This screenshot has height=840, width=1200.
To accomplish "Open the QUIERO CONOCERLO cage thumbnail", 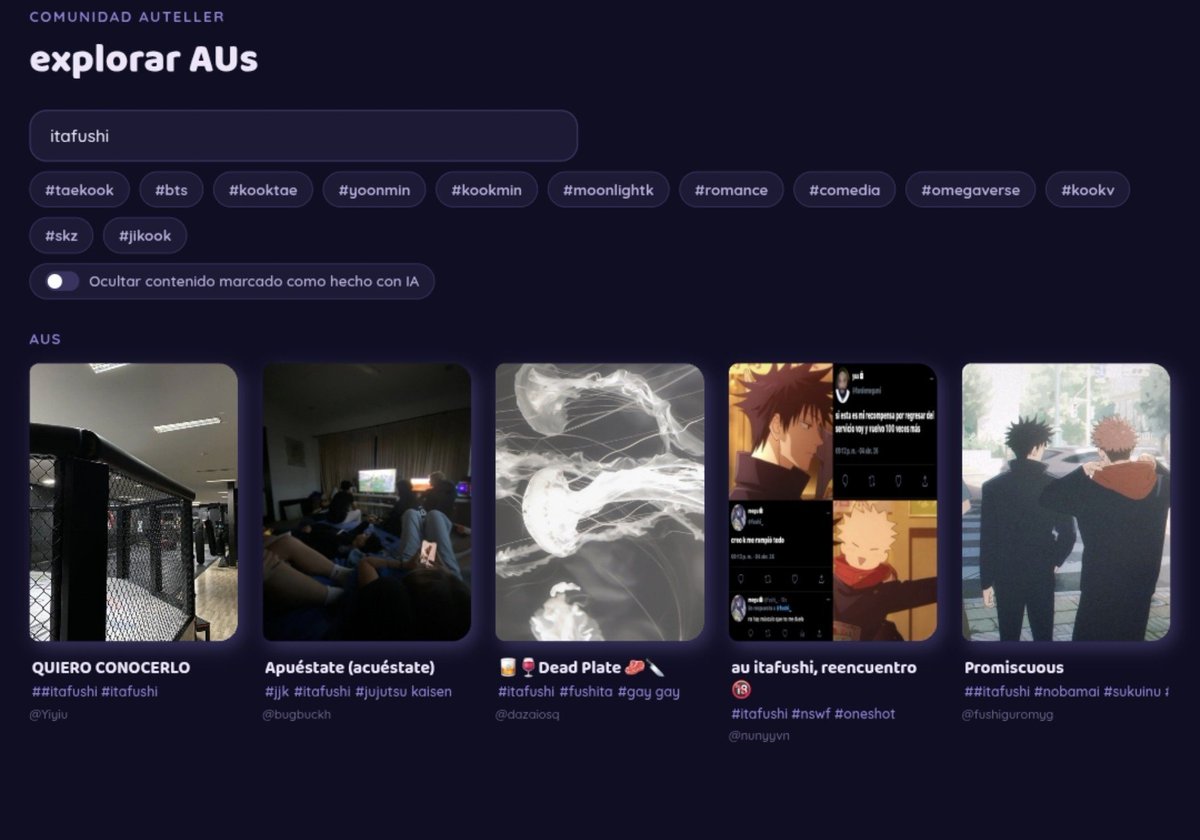I will [x=134, y=502].
